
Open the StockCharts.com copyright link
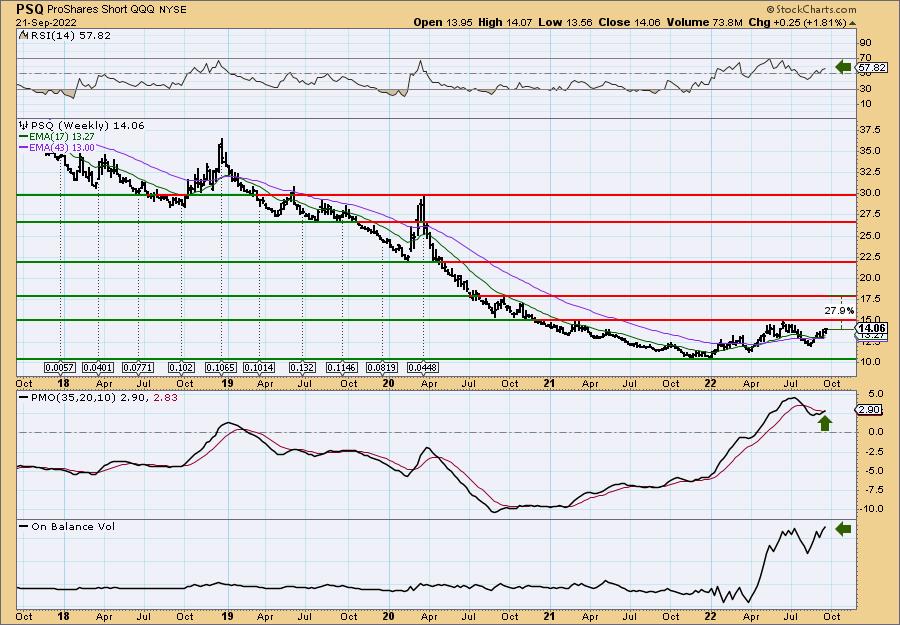pos(811,9)
